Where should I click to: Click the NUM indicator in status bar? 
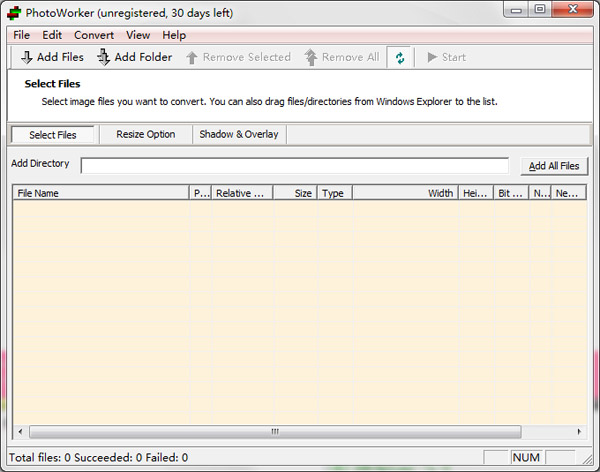(527, 457)
